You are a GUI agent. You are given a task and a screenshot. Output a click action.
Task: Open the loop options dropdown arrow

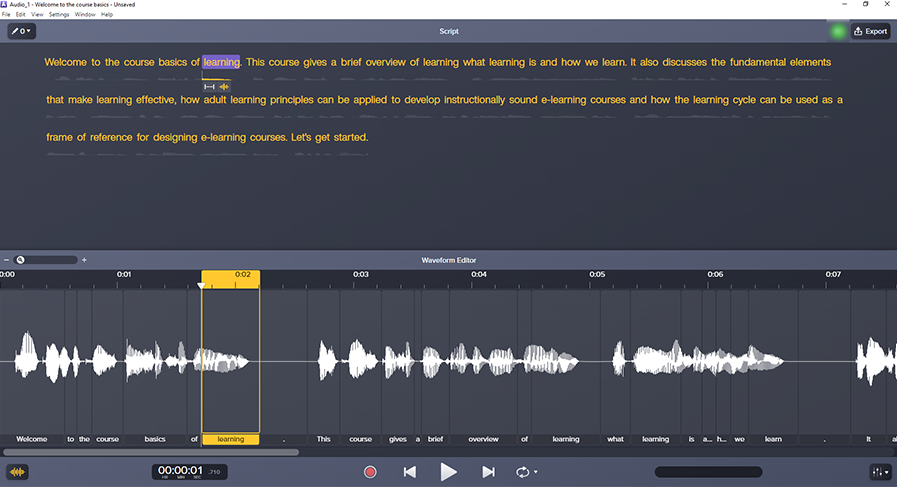click(535, 472)
